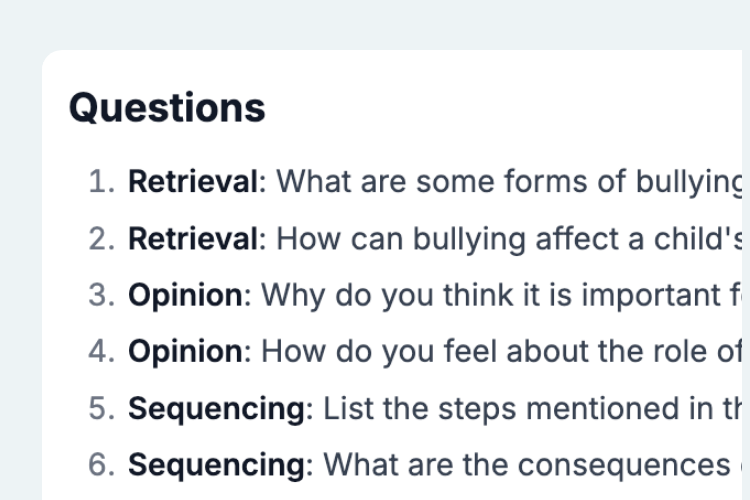The image size is (750, 500).
Task: Click the text 'How do you feel about the role'
Action: pos(501,351)
